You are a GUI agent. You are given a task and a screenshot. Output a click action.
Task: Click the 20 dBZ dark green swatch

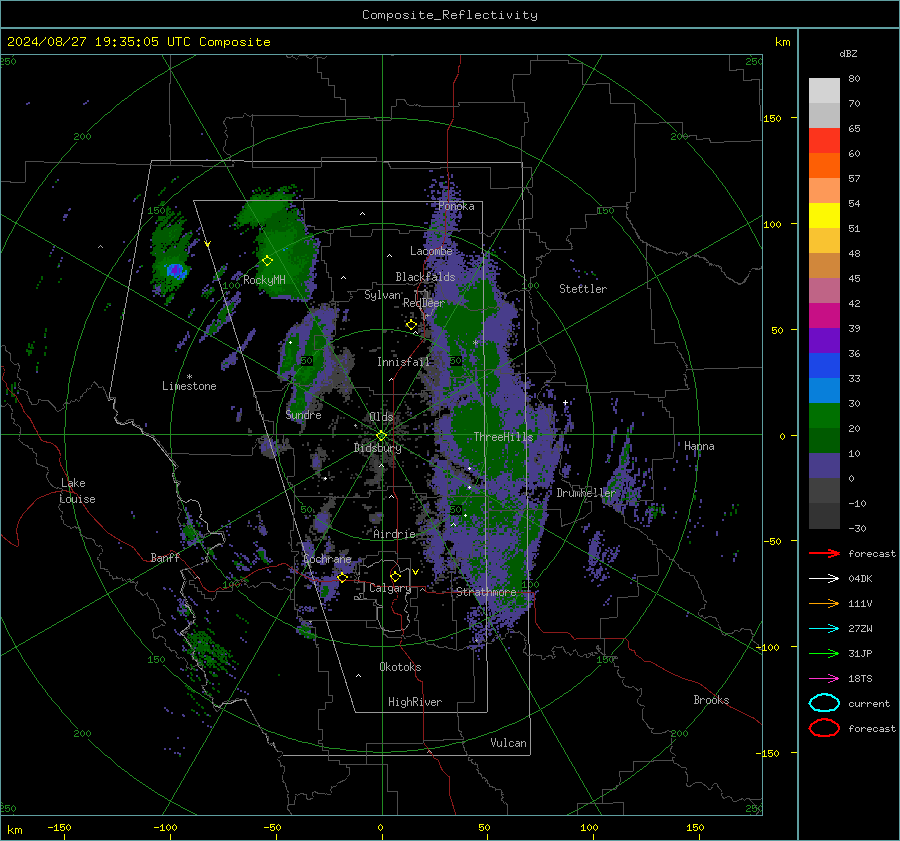coord(824,440)
